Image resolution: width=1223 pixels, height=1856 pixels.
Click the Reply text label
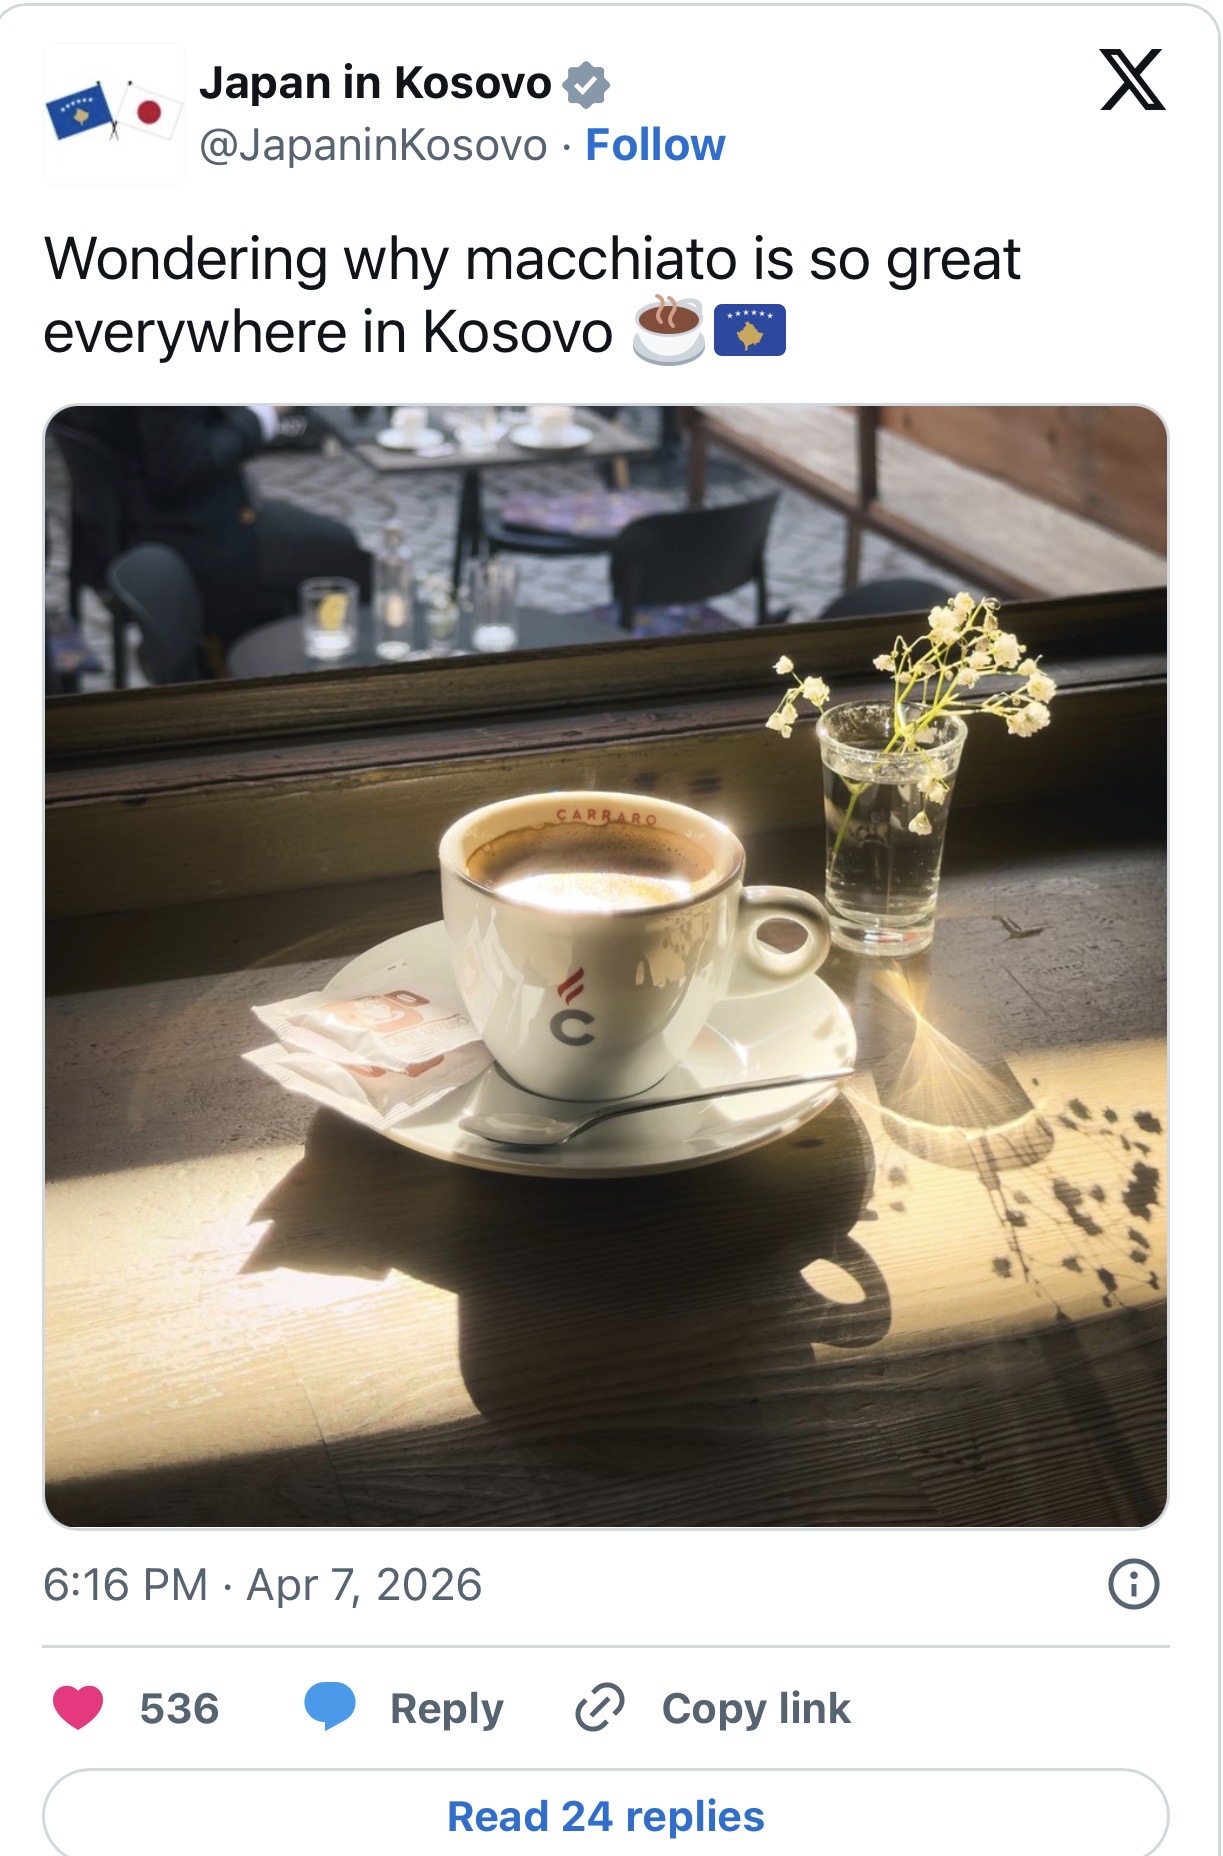447,1709
